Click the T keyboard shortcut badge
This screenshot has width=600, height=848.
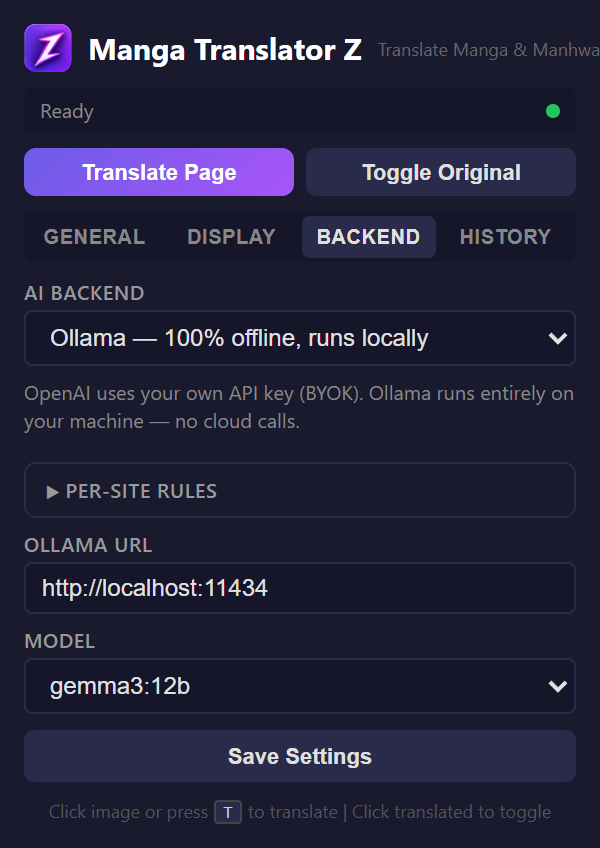pos(227,812)
